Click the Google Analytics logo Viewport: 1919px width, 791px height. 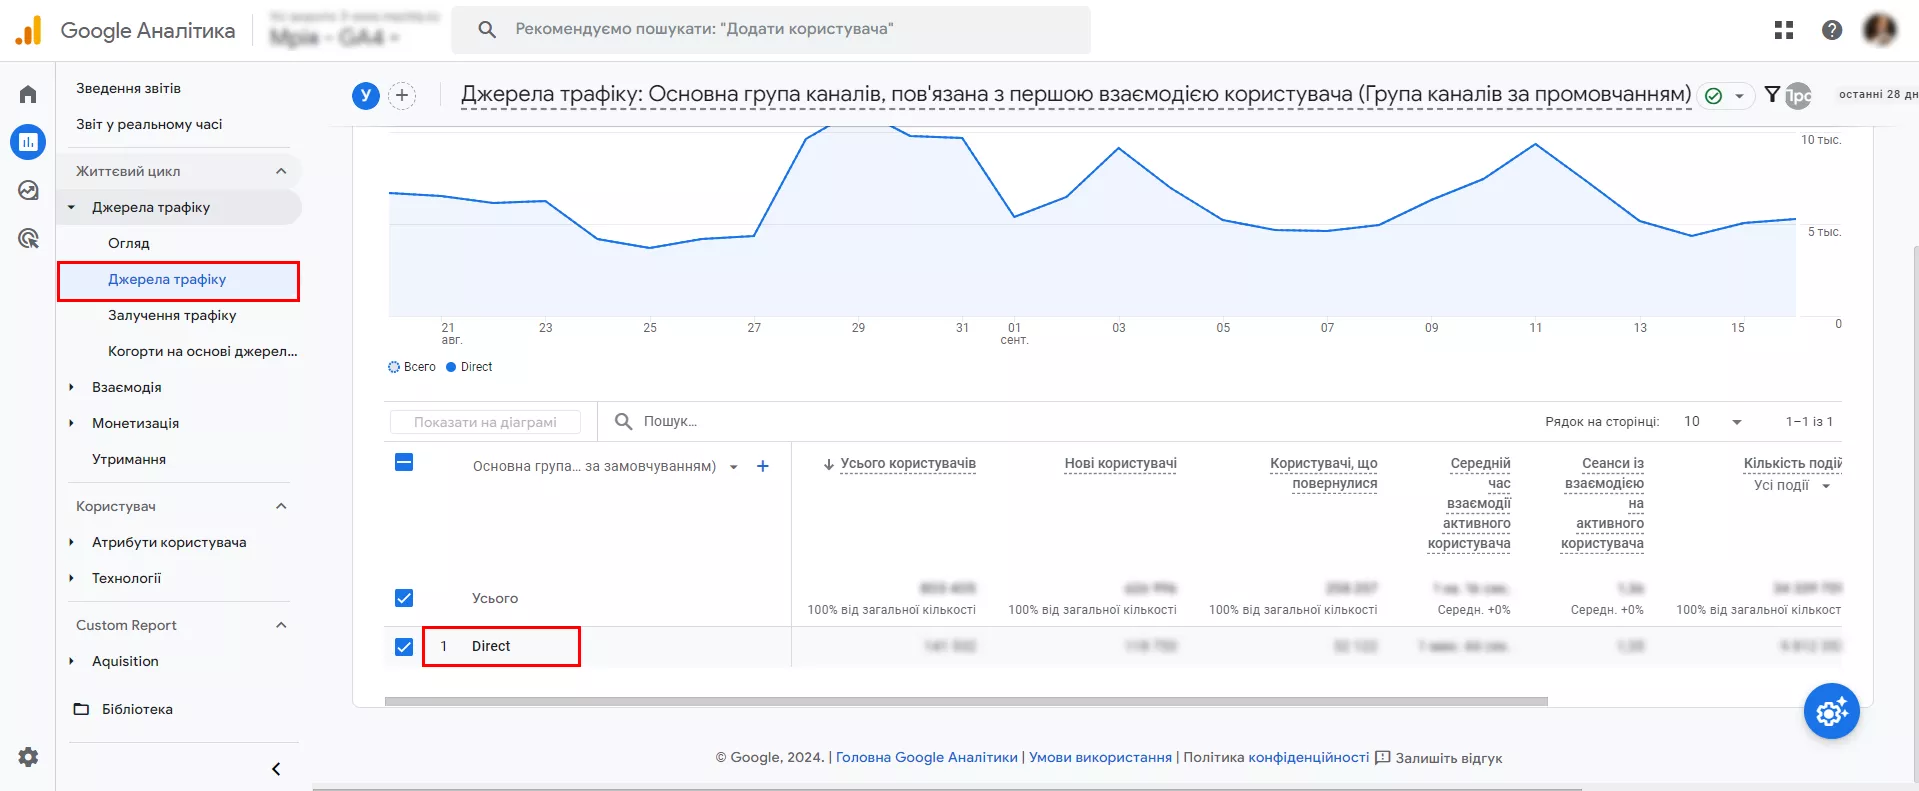pyautogui.click(x=29, y=30)
